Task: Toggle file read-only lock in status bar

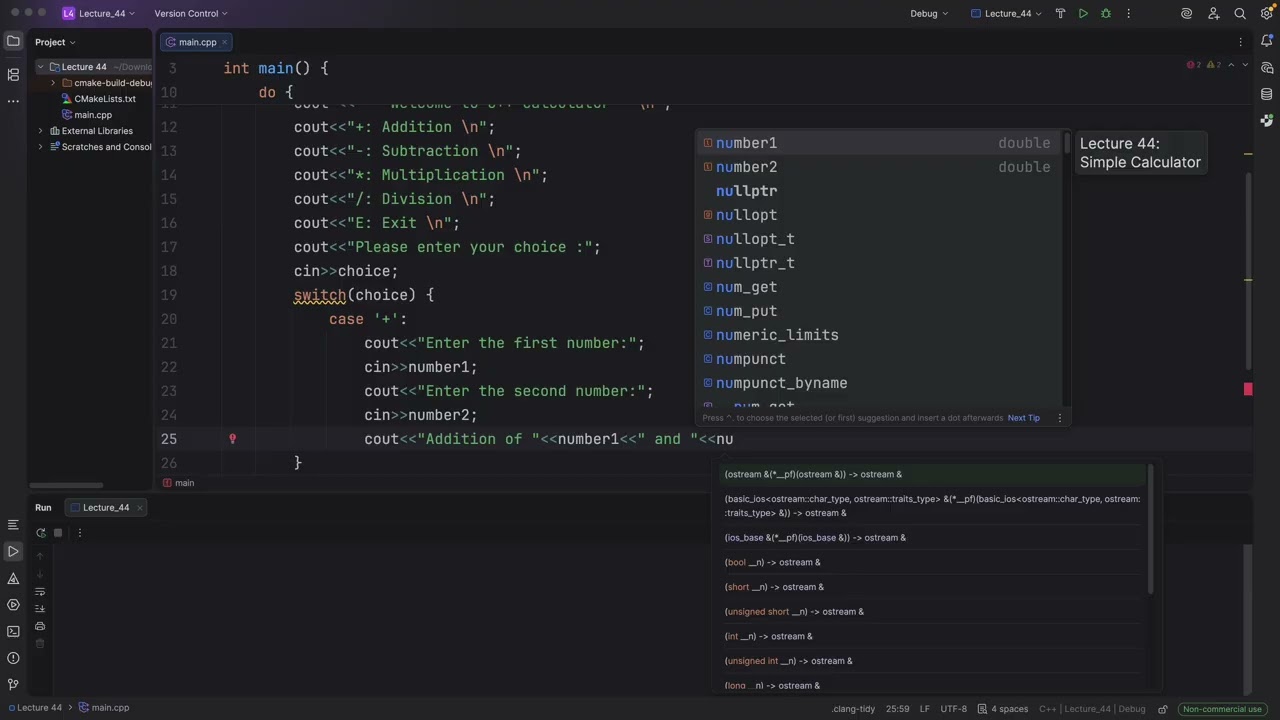Action: tap(1163, 709)
